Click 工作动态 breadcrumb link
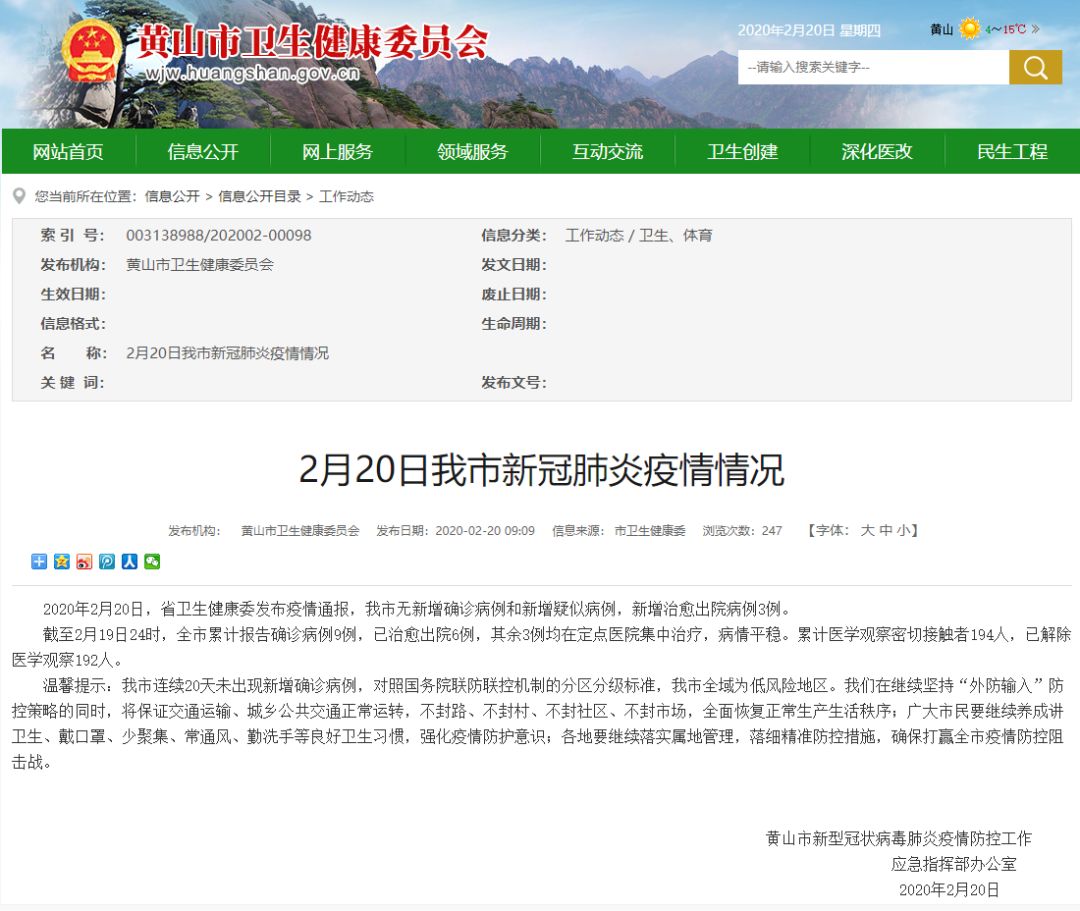The height and width of the screenshot is (911, 1080). coord(346,196)
